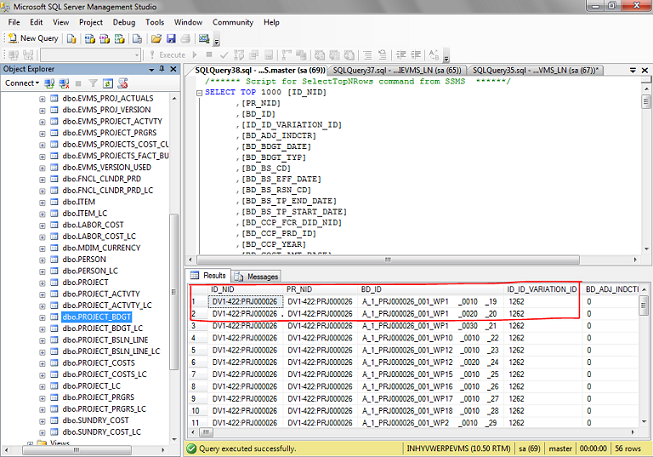Expand the dbo.LABOR_COST table node
Viewport: 653px width, 457px height.
pyautogui.click(x=43, y=224)
